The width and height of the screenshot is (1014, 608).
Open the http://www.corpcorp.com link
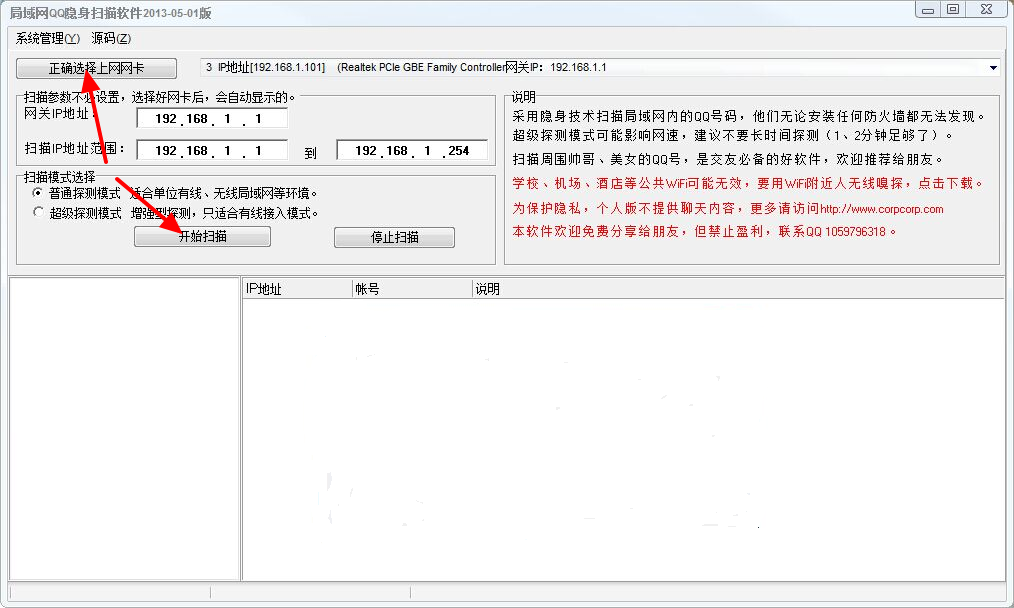(881, 209)
